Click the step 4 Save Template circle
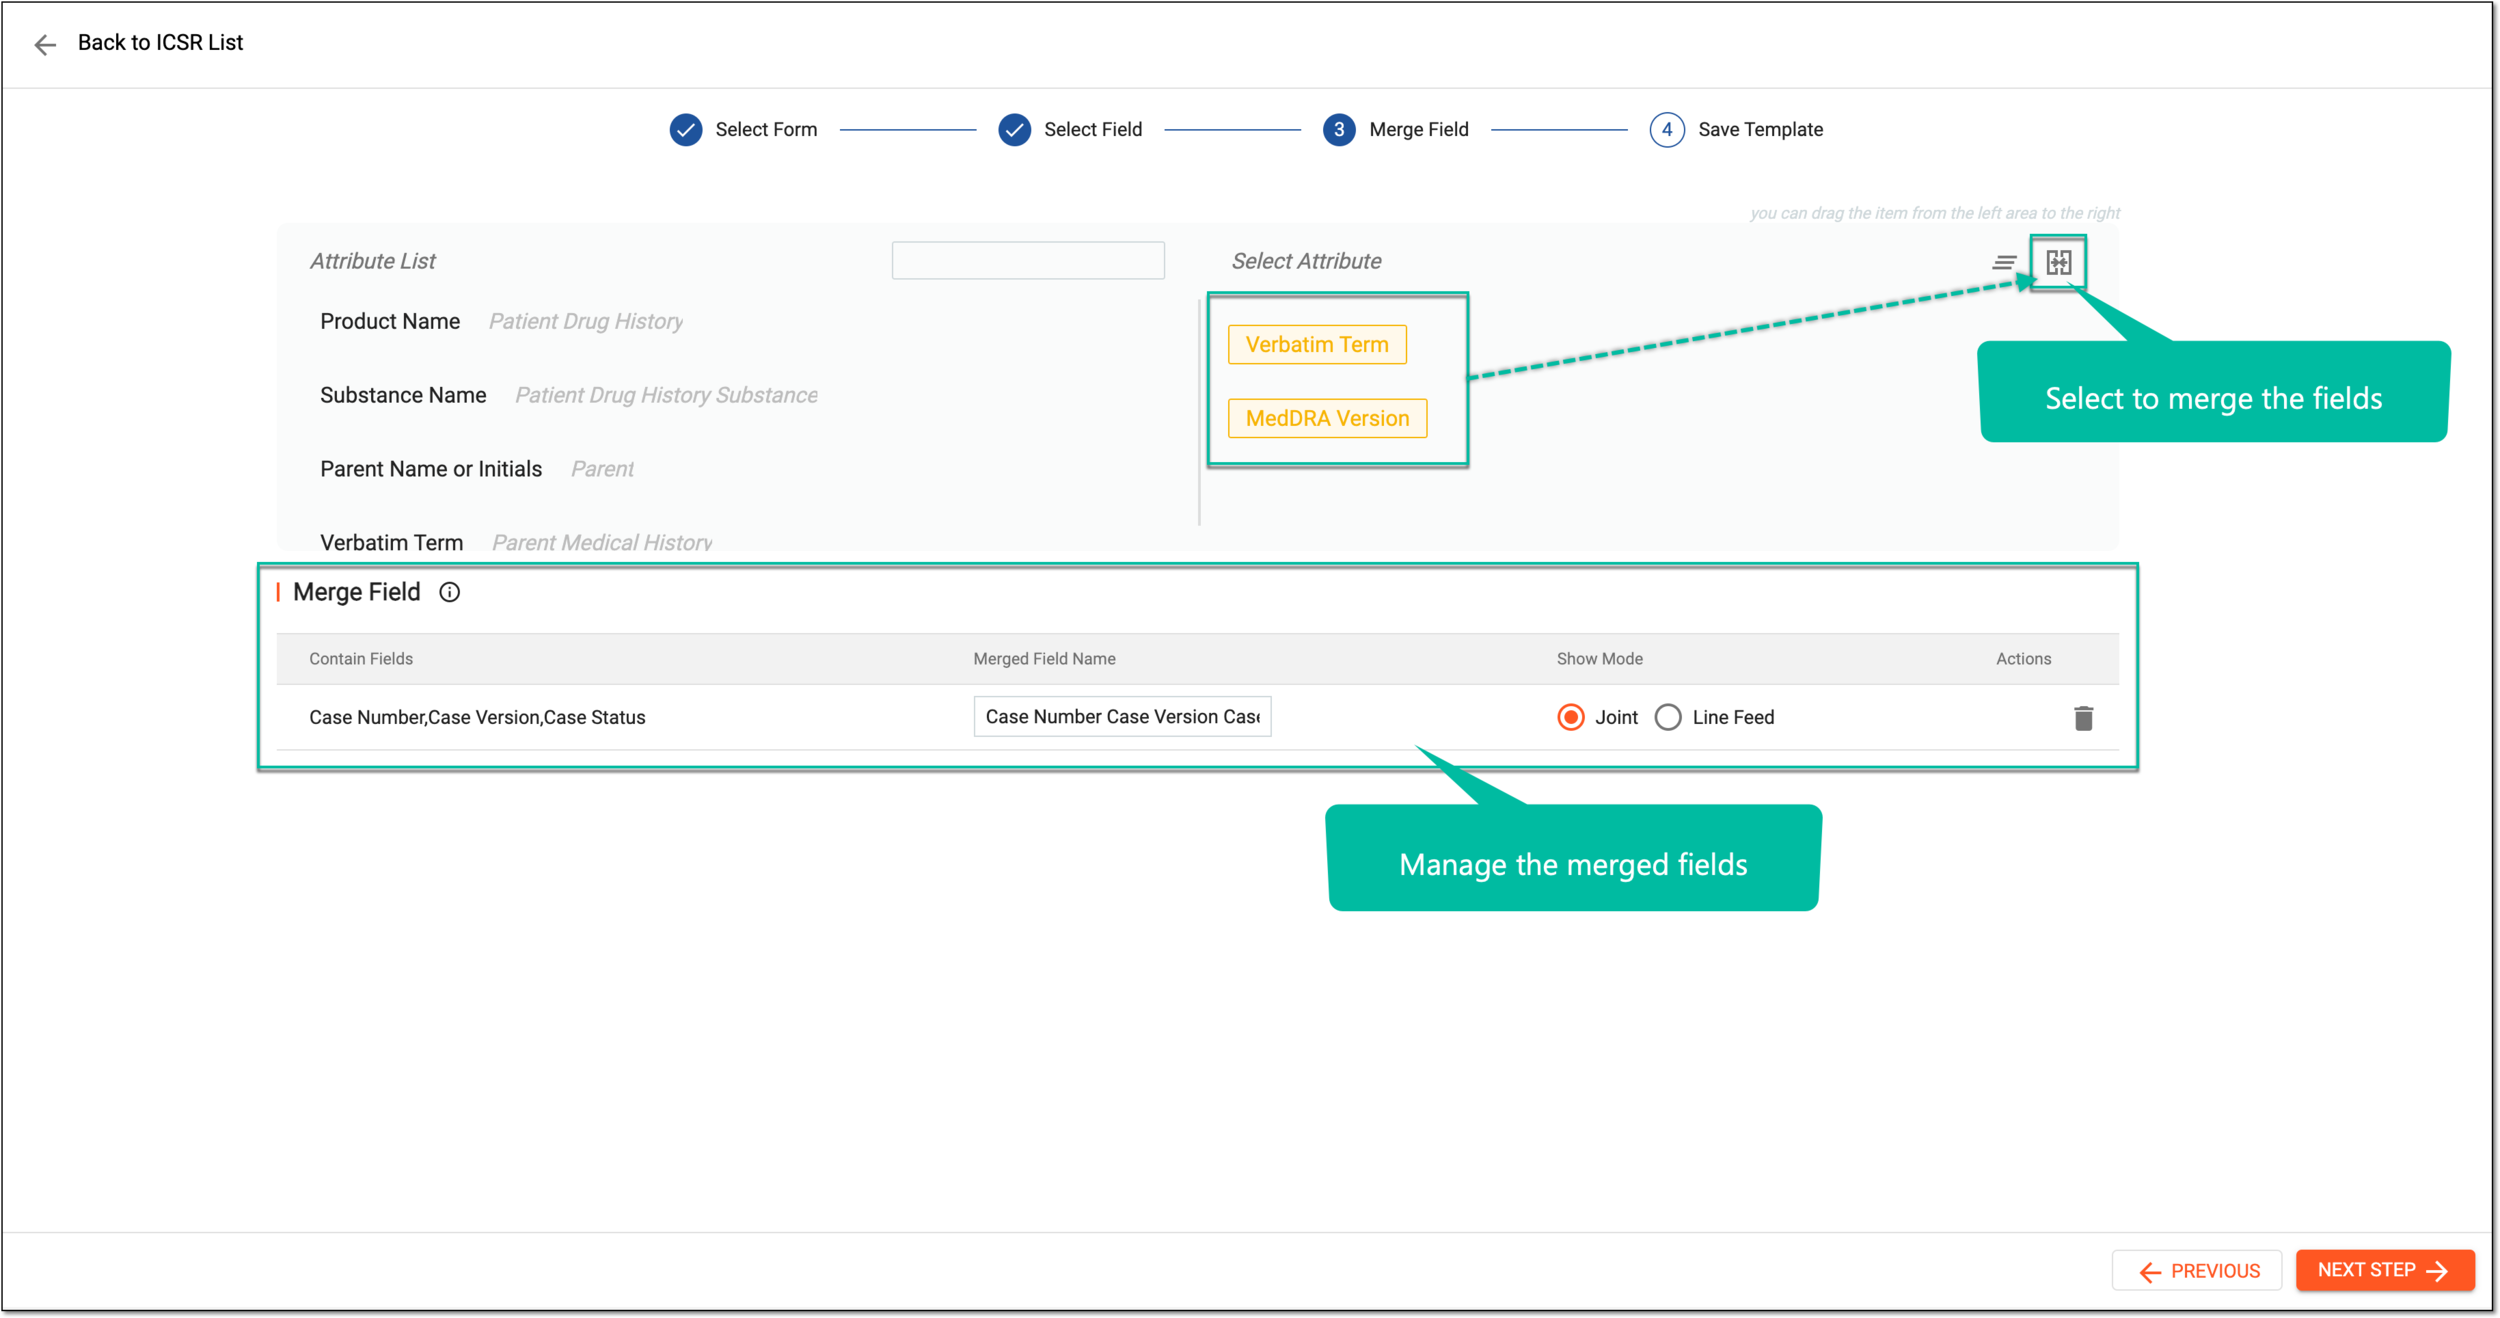Viewport: 2500px width, 1318px height. [1667, 130]
